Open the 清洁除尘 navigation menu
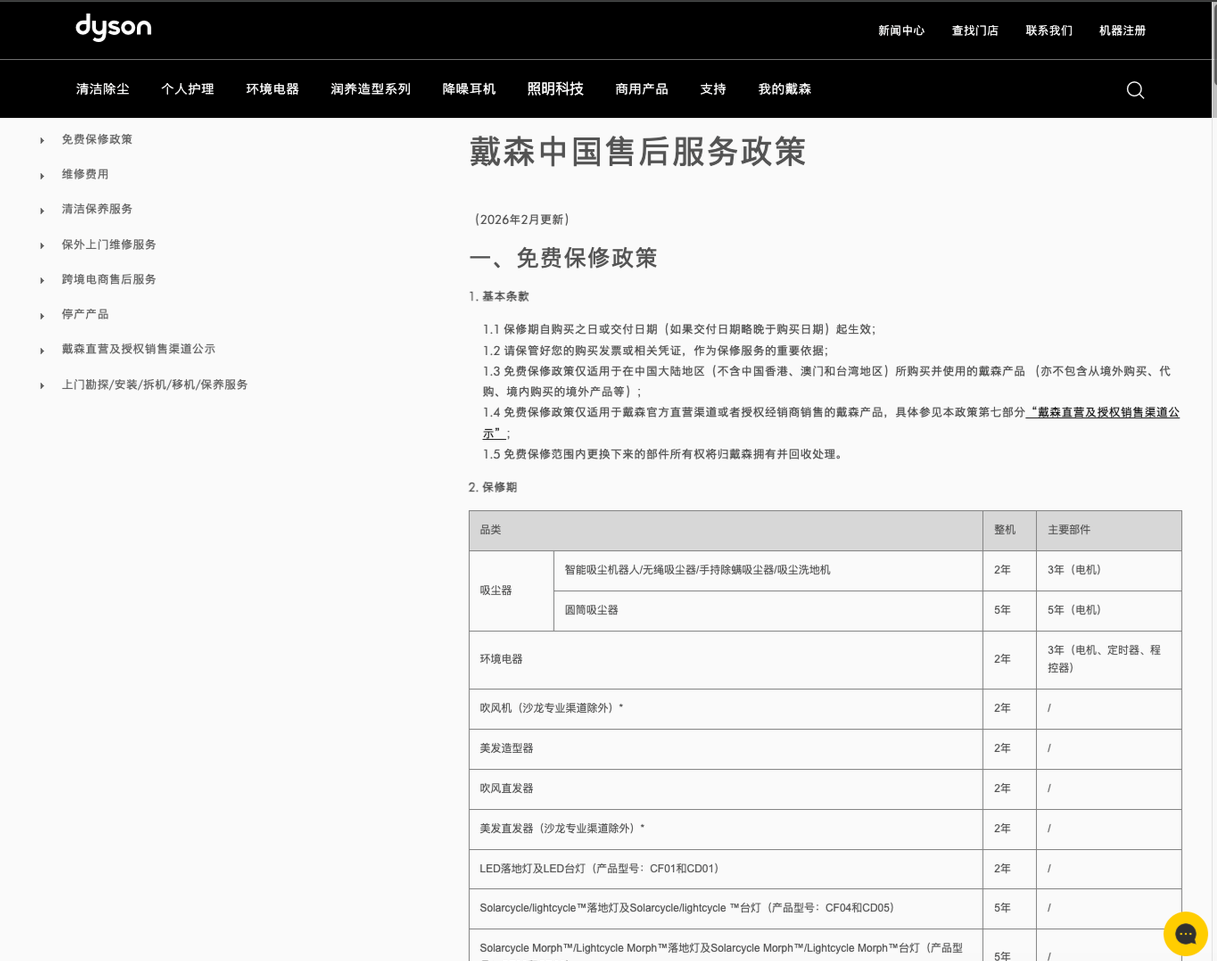This screenshot has height=961, width=1217. coord(102,89)
